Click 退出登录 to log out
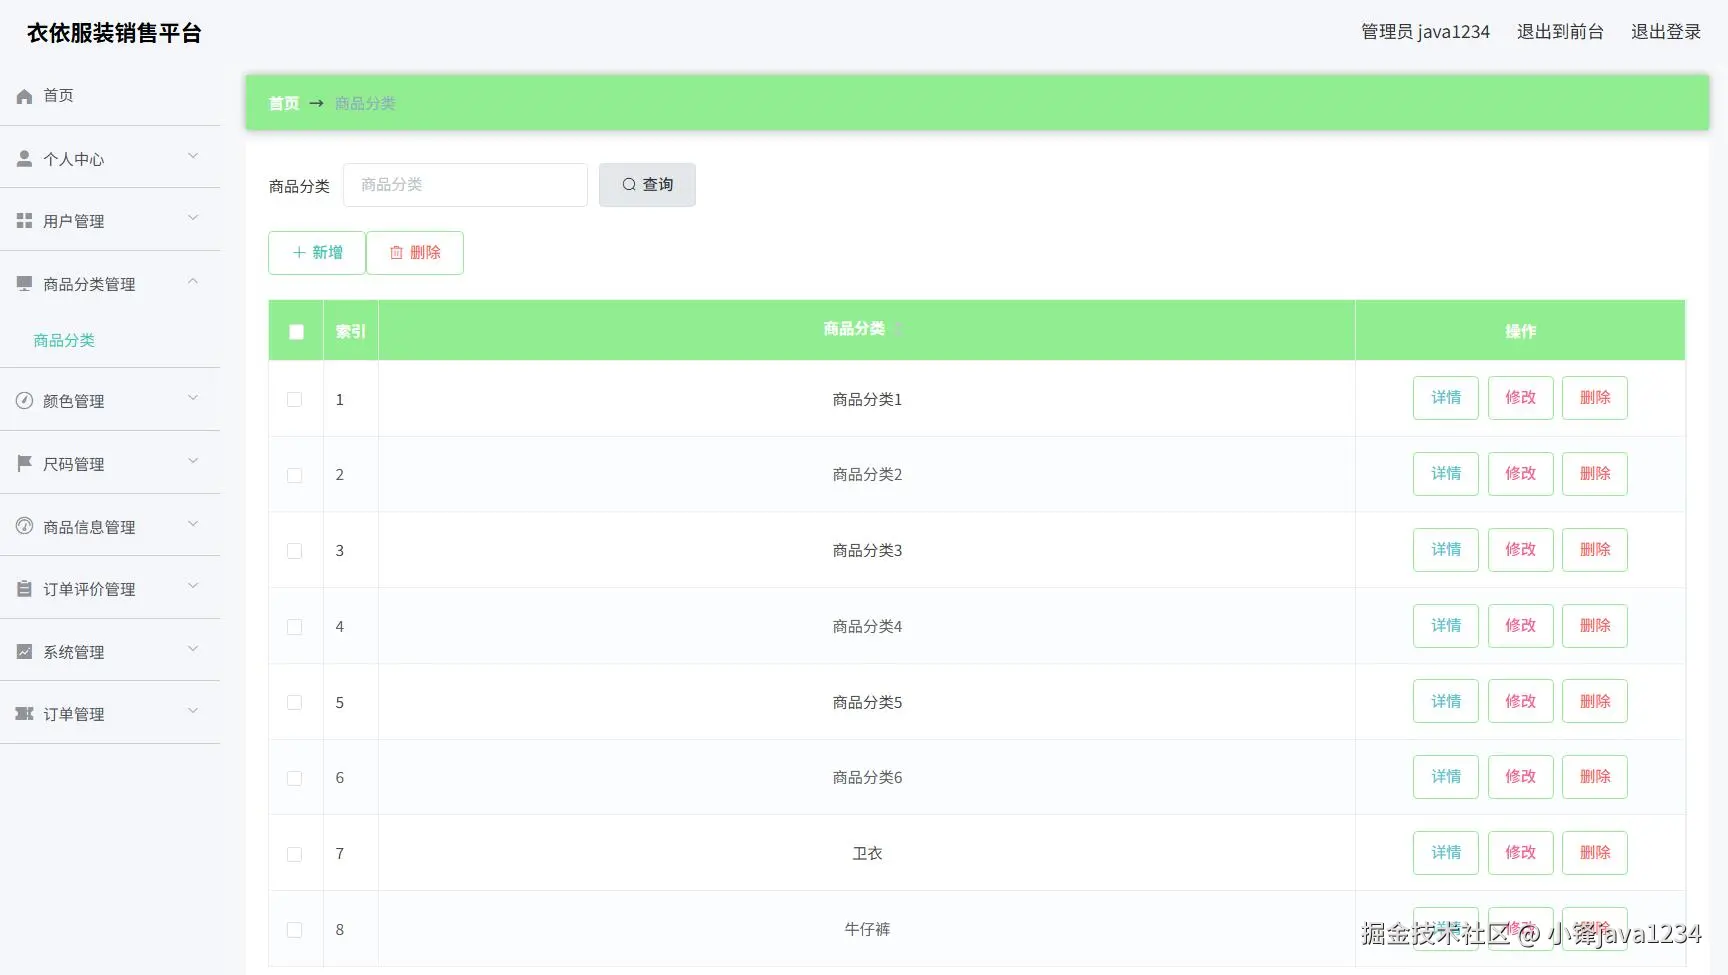Image resolution: width=1728 pixels, height=975 pixels. pos(1666,32)
